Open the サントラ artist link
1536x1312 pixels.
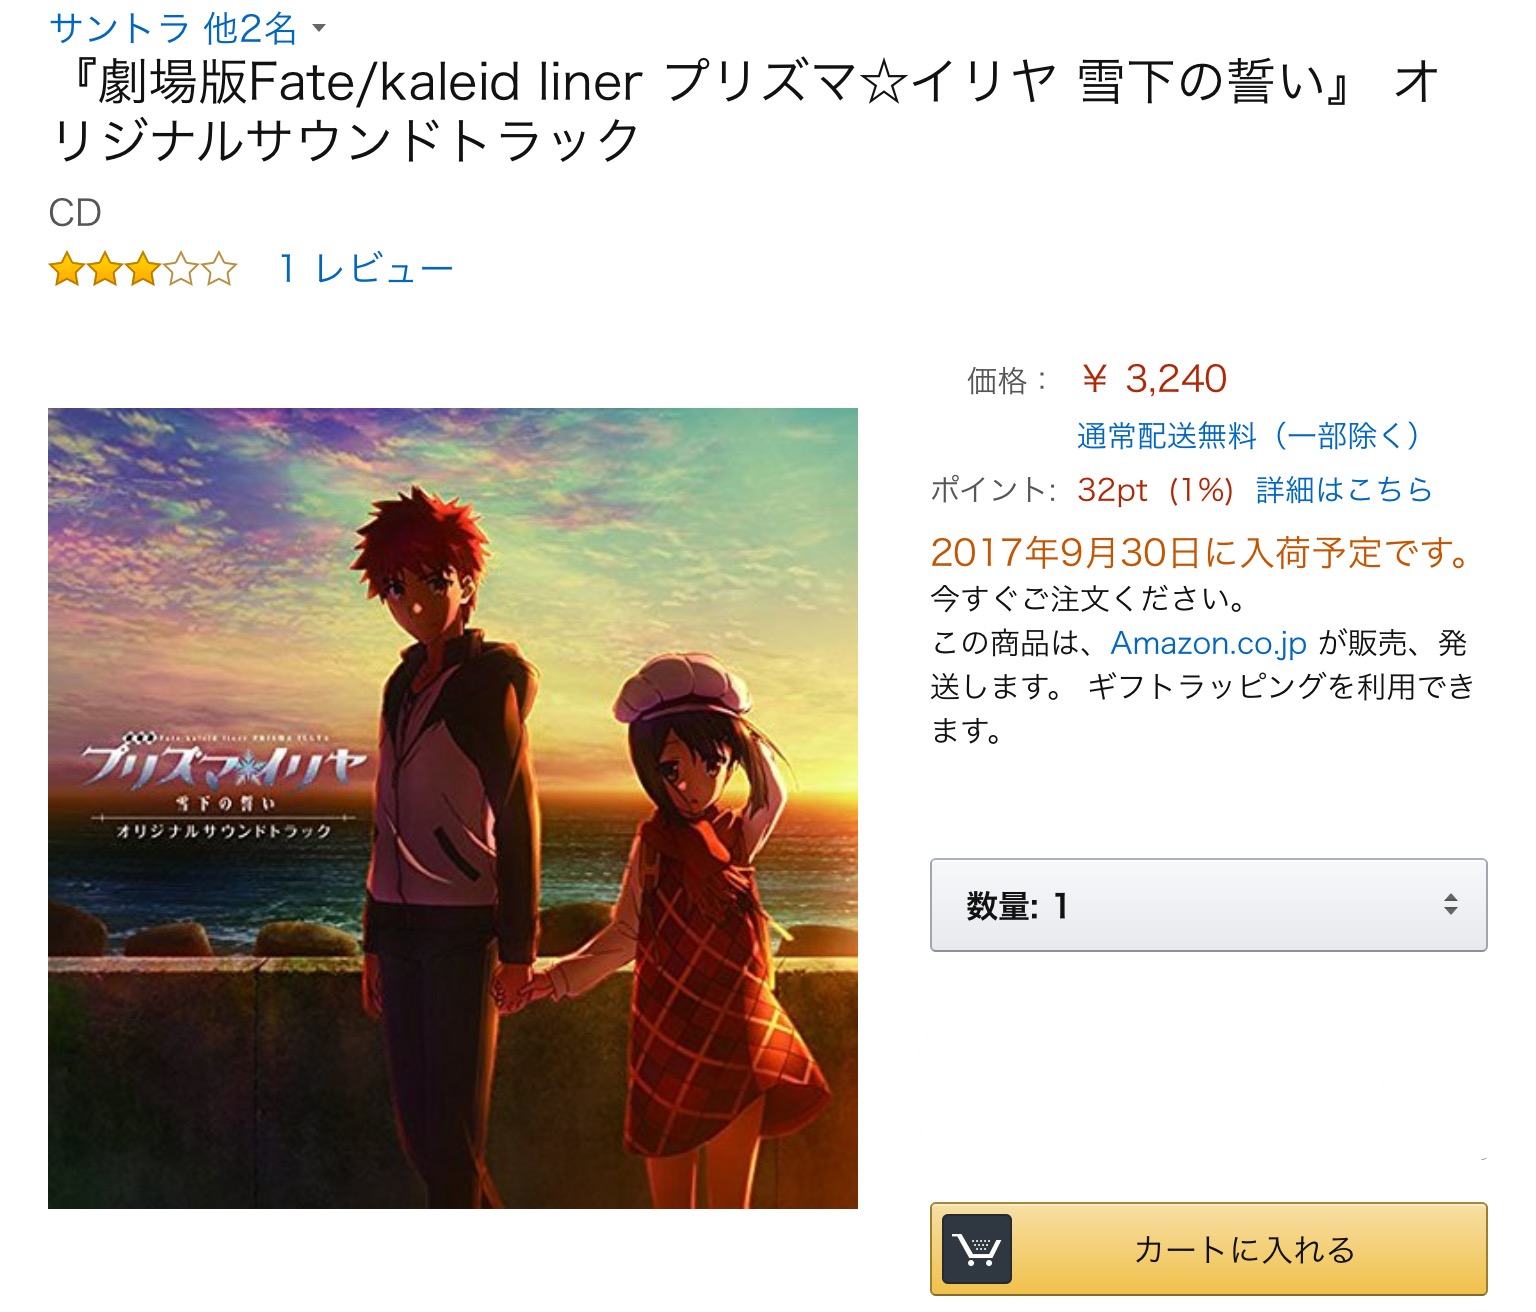pos(119,27)
